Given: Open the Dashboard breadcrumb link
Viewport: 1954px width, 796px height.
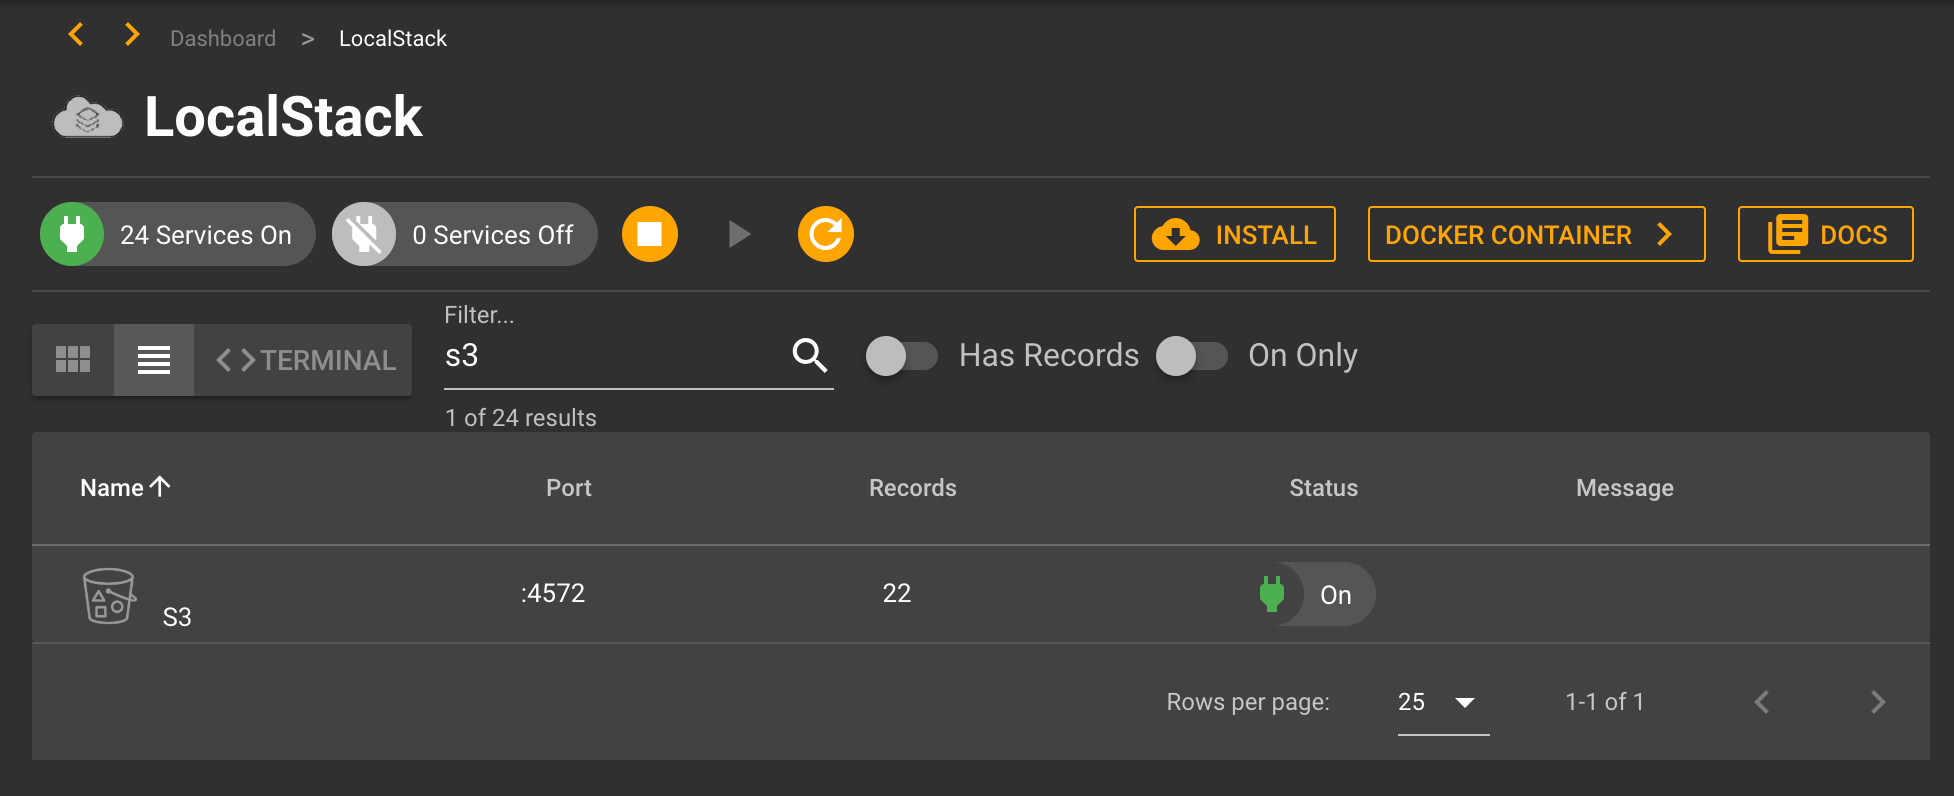Looking at the screenshot, I should click(223, 38).
